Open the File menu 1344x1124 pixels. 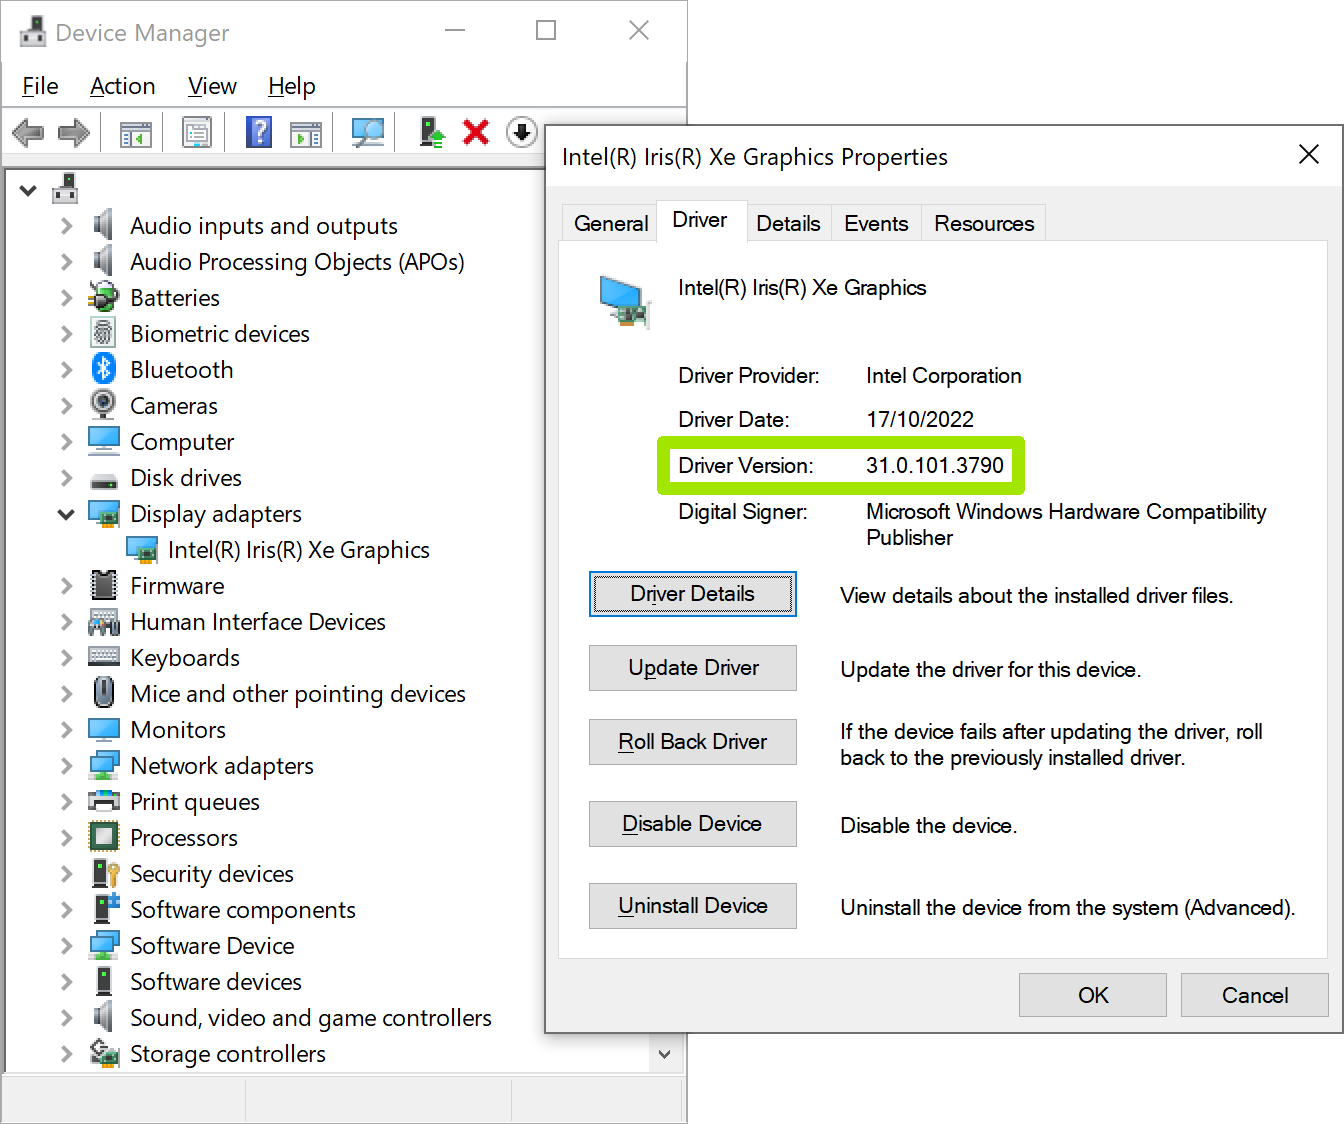(40, 86)
